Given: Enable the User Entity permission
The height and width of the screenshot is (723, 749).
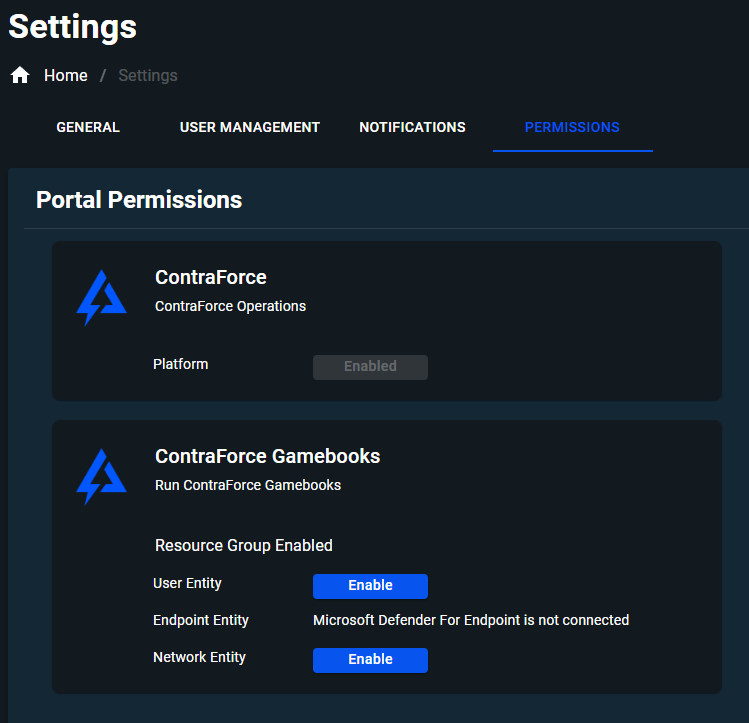Looking at the screenshot, I should tap(370, 586).
